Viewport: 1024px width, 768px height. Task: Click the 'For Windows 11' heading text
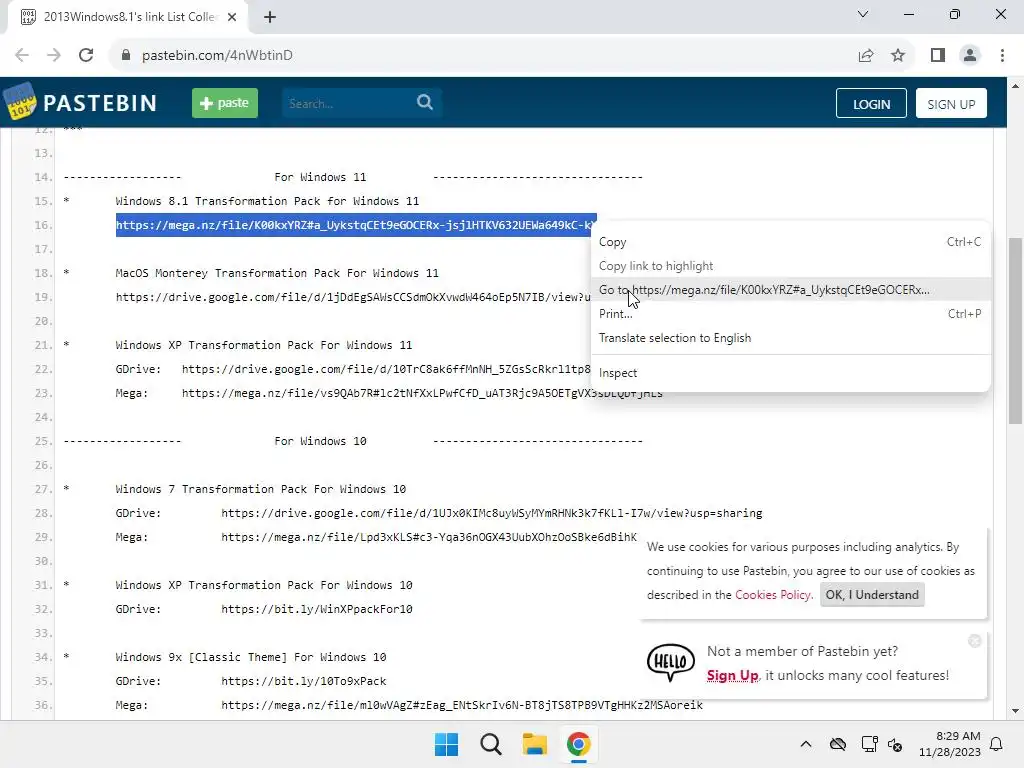320,177
